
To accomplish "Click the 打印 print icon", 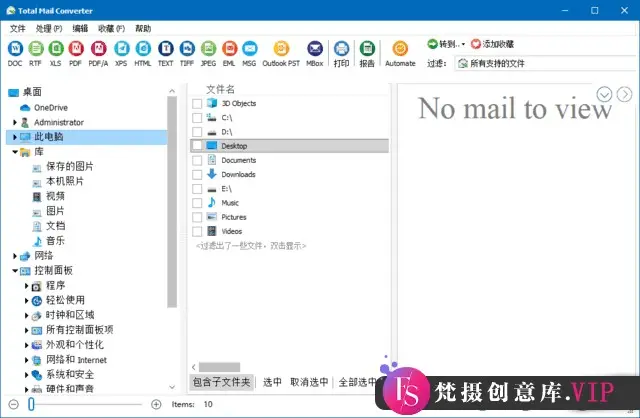I will 342,53.
